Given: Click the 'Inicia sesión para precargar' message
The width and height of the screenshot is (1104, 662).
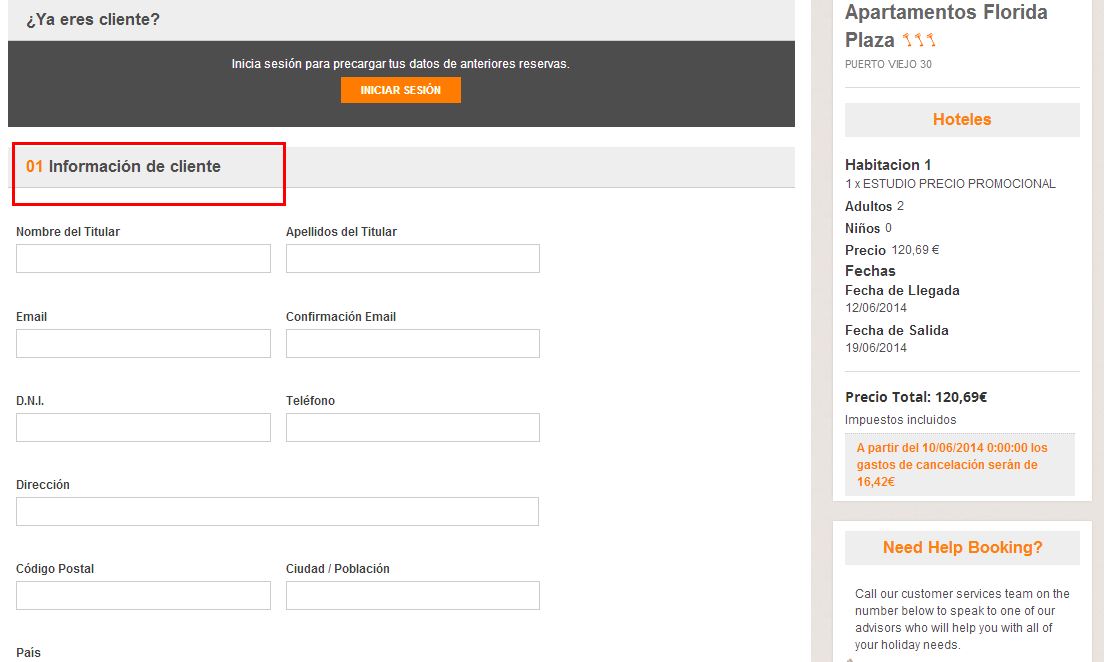Looking at the screenshot, I should [x=401, y=64].
